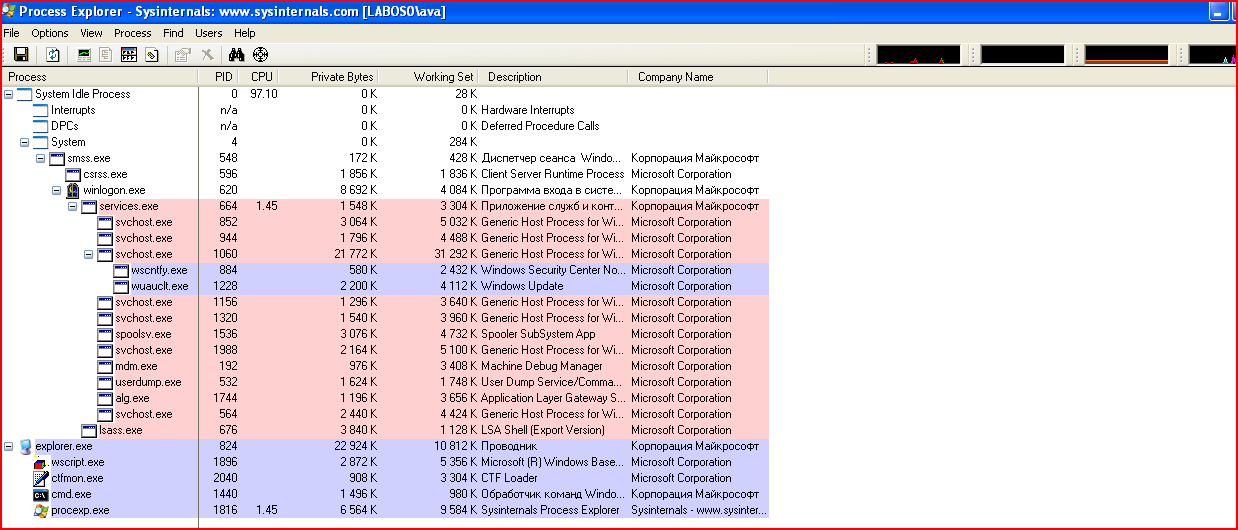Viewport: 1238px width, 530px height.
Task: Click the 'Machine Debug Manager' description
Action: (x=541, y=366)
